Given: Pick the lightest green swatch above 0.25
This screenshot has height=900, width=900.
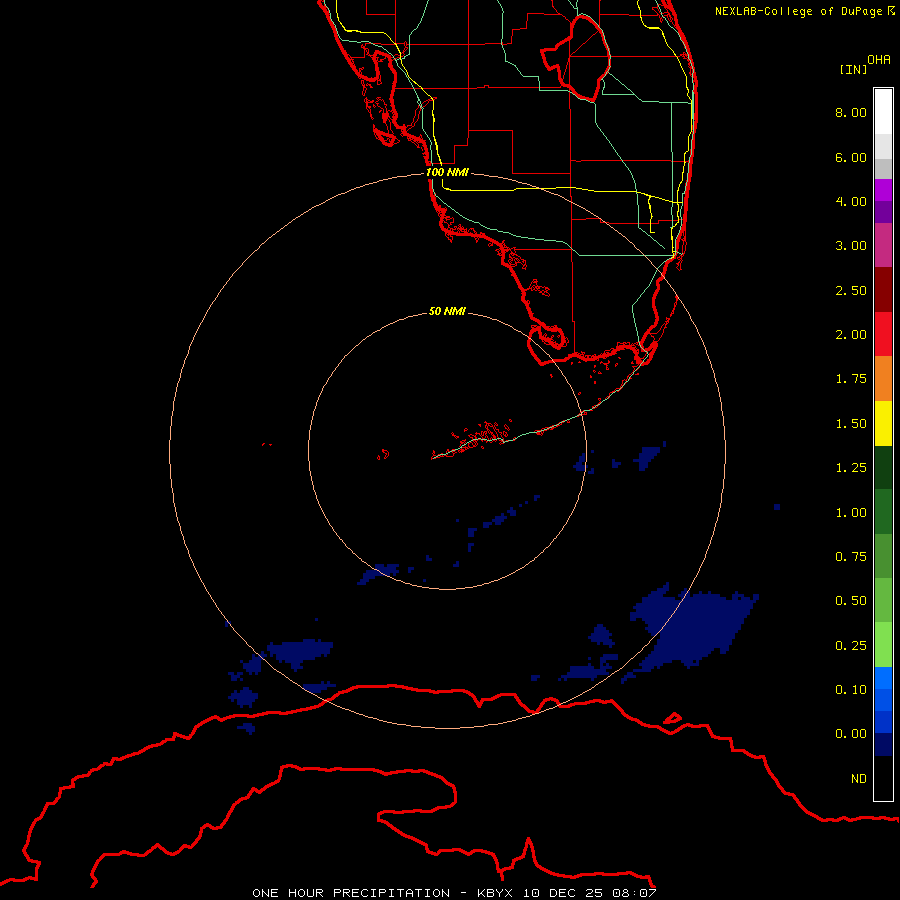Looking at the screenshot, I should (883, 645).
